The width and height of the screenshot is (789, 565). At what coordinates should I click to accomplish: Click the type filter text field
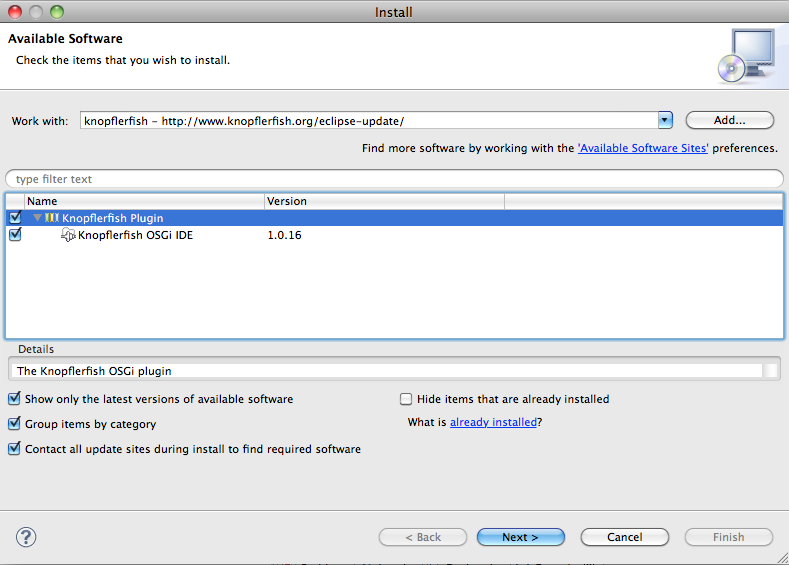point(394,179)
